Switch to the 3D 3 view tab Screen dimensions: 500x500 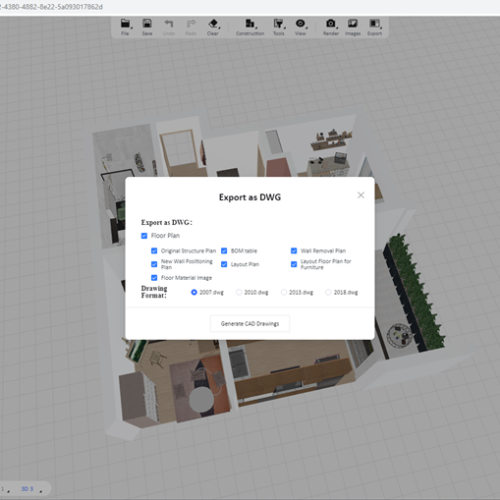click(27, 489)
